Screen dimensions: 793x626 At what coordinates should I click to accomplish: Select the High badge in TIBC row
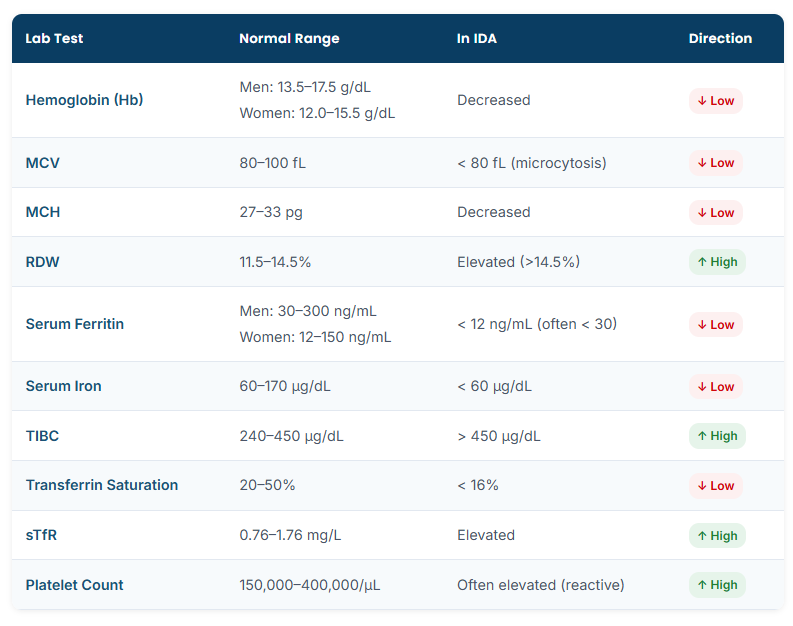coord(717,436)
